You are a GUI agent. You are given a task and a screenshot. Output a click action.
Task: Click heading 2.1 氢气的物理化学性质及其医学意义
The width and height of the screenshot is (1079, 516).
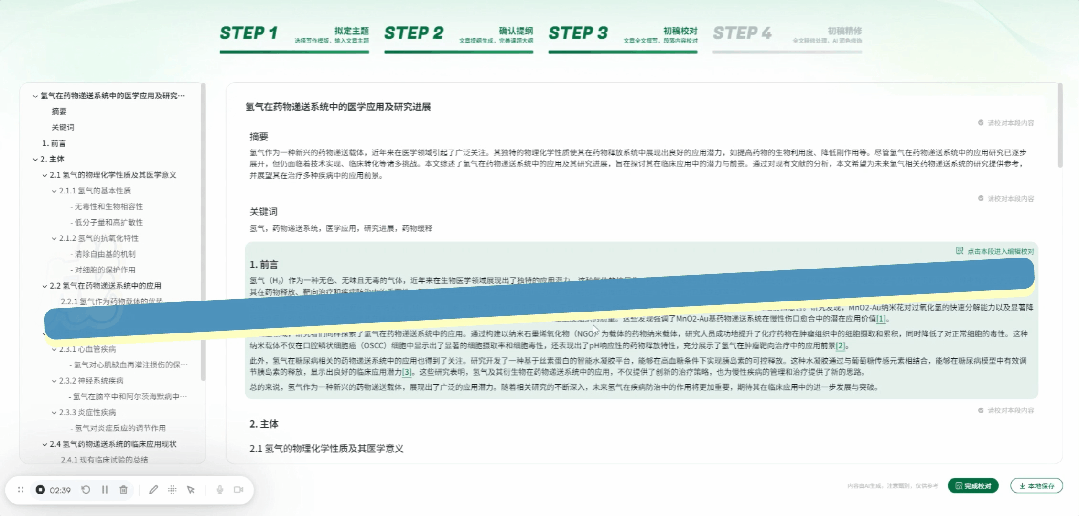[x=326, y=449]
